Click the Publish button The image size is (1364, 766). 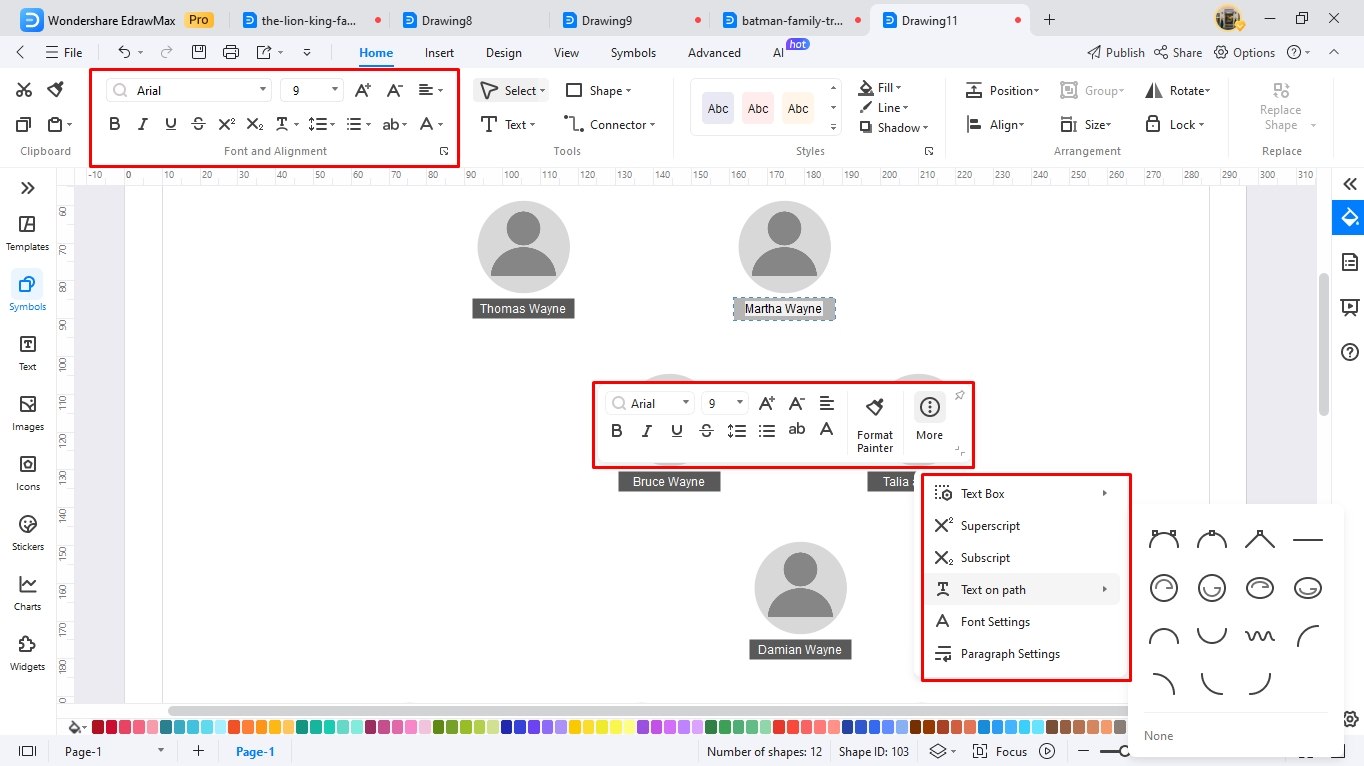point(1115,53)
